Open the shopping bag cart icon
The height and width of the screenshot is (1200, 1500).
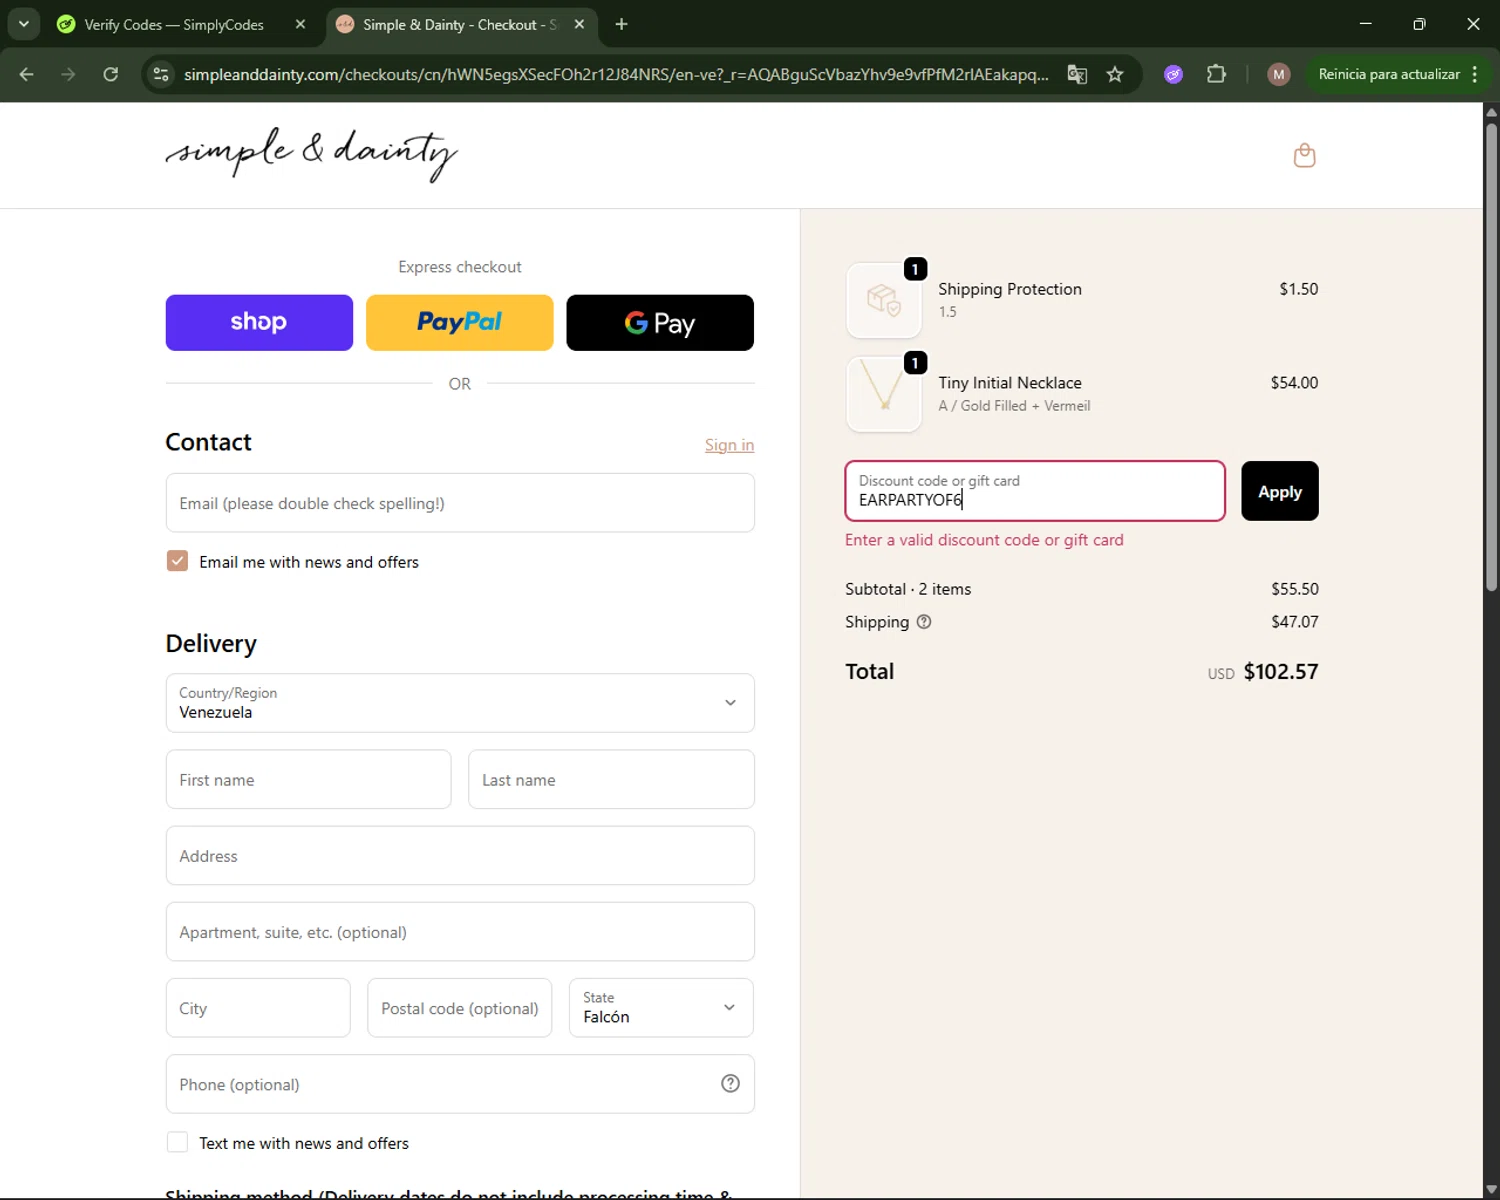tap(1304, 155)
